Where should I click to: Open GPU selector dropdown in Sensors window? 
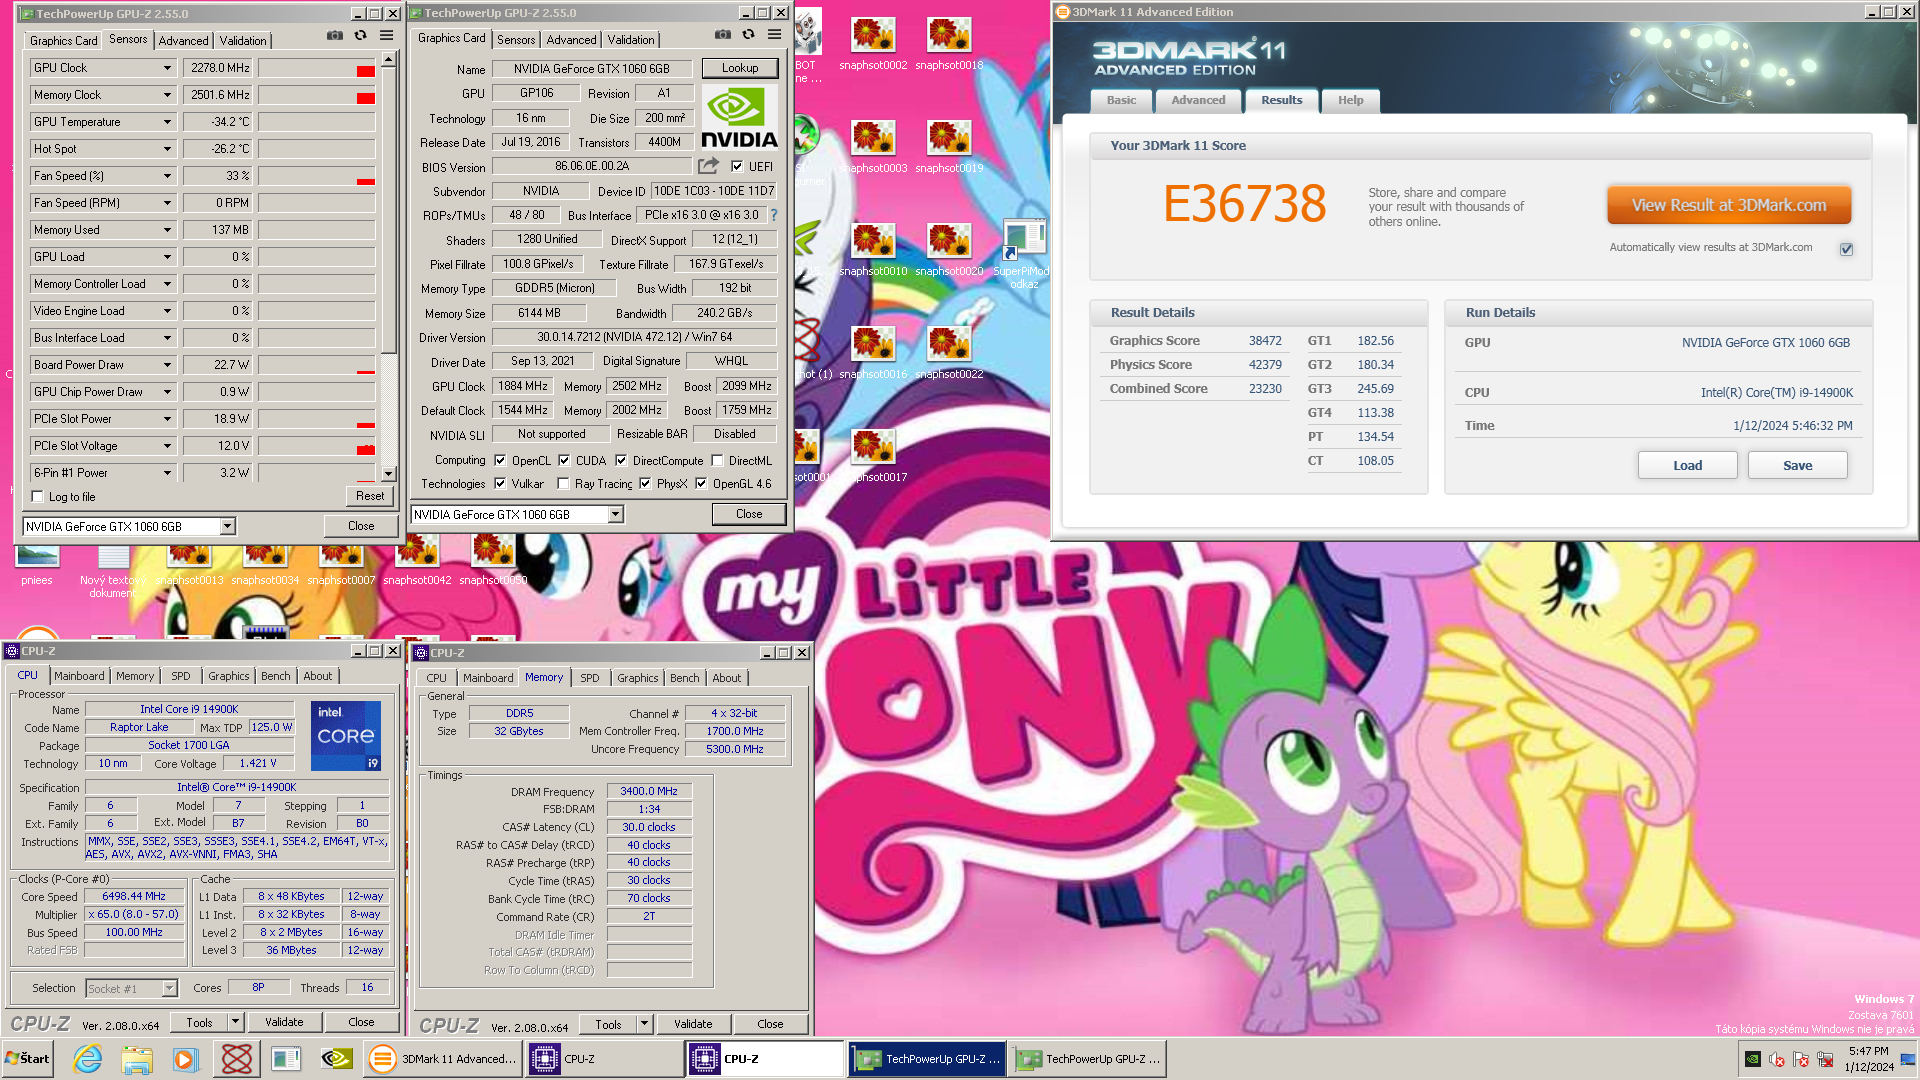click(228, 527)
